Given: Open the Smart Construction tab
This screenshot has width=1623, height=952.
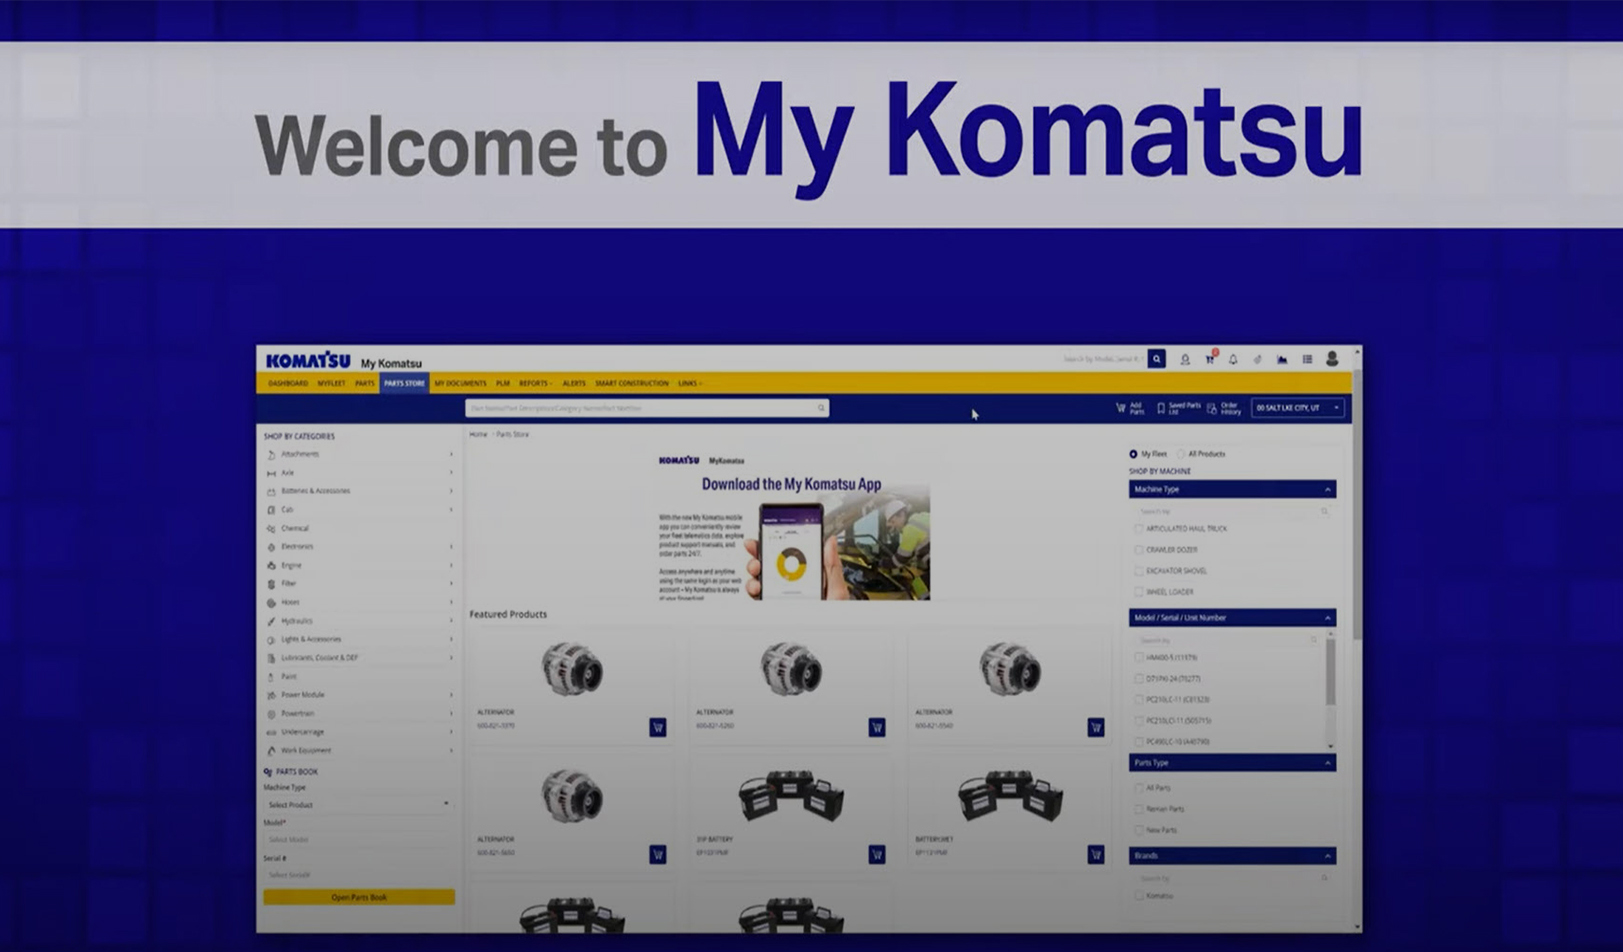Looking at the screenshot, I should [632, 383].
